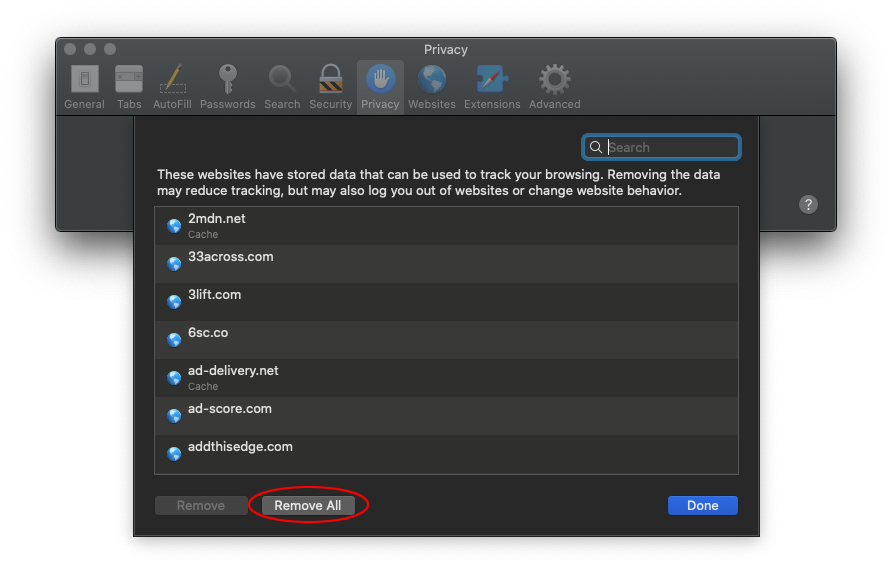Click the globe icon beside ad-delivery.net

[174, 378]
